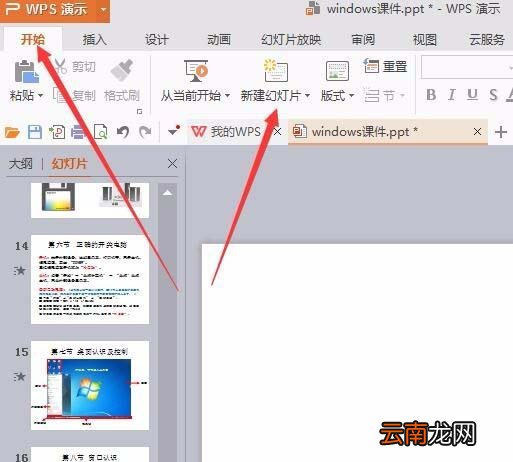Open the 开始 (Home) ribbon tab

tap(33, 40)
